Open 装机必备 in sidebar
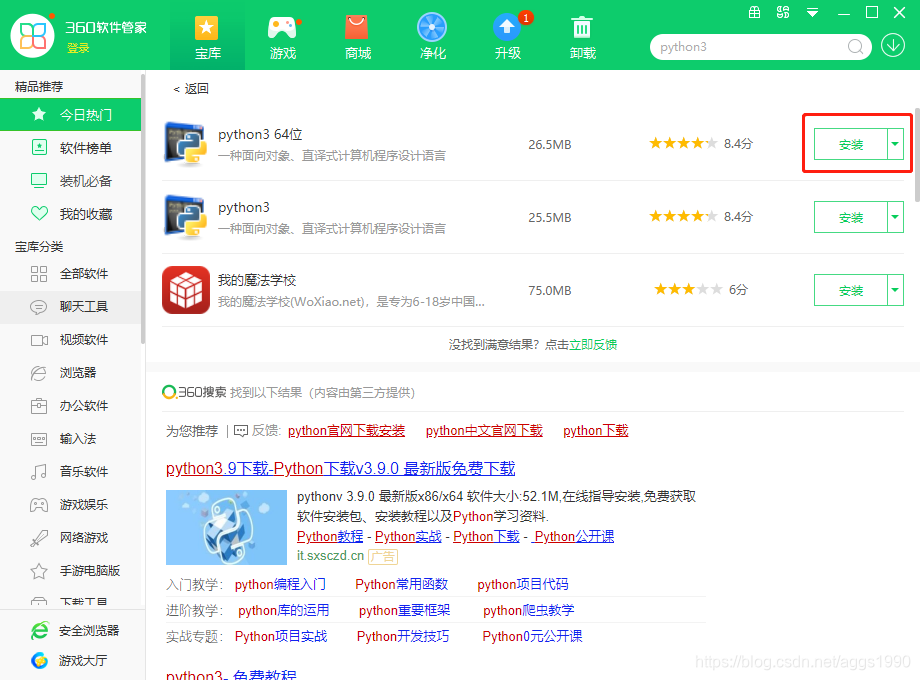 (70, 181)
